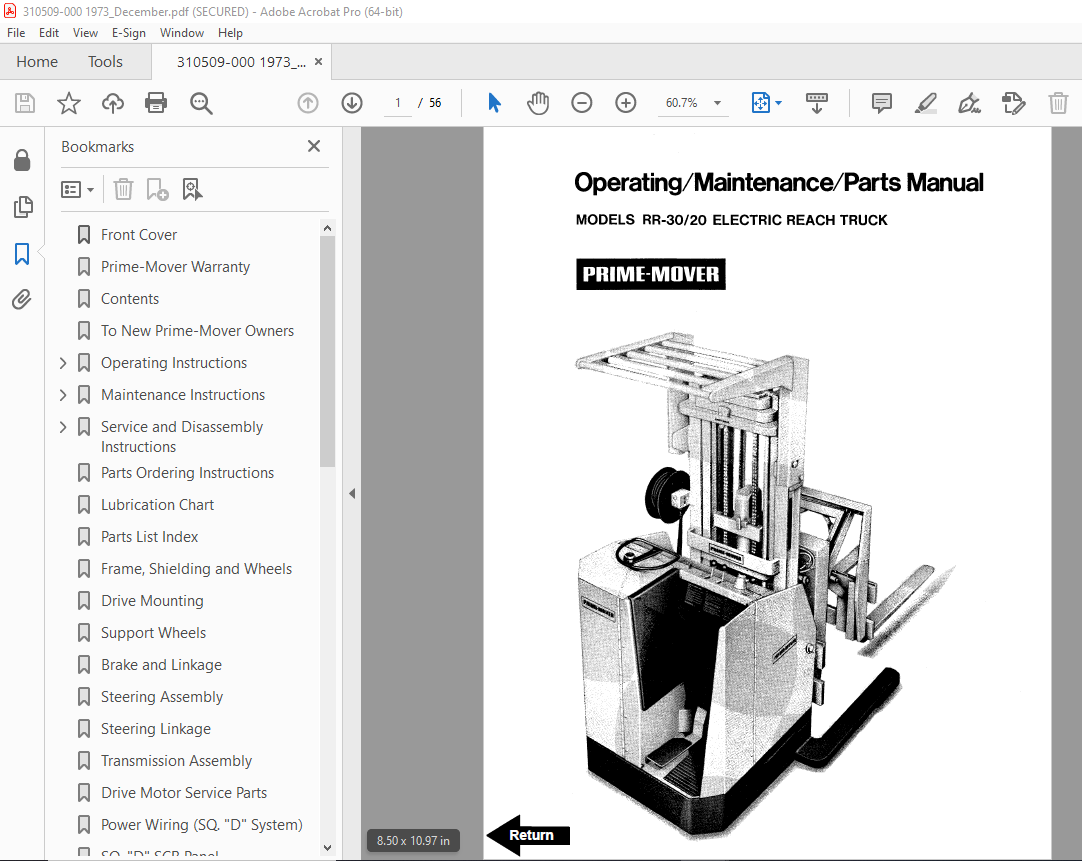Click the cloud upload icon

[112, 103]
